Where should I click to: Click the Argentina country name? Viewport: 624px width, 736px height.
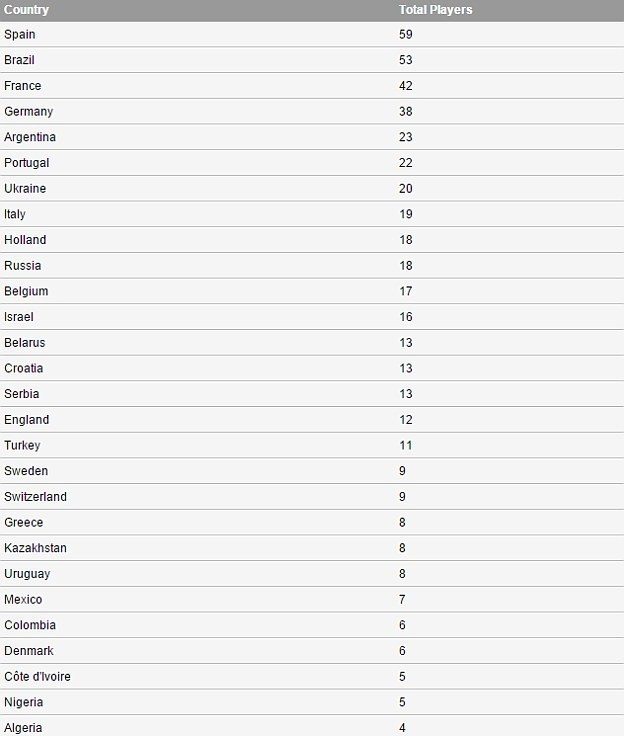pyautogui.click(x=30, y=137)
